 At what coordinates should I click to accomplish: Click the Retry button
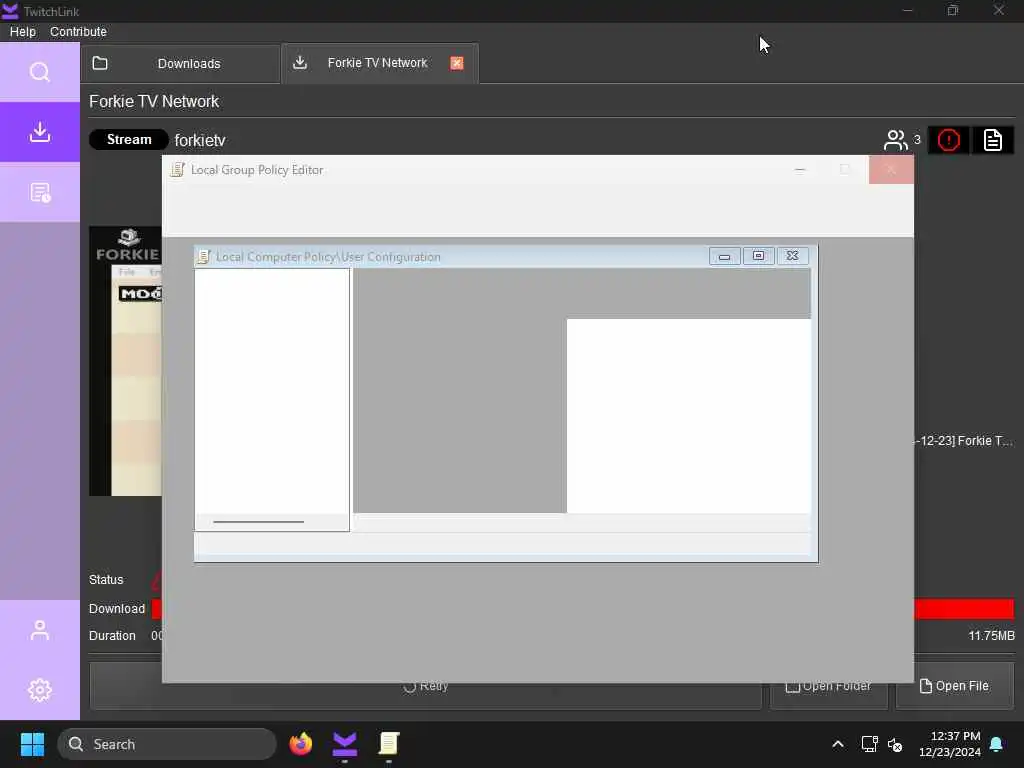pos(426,686)
